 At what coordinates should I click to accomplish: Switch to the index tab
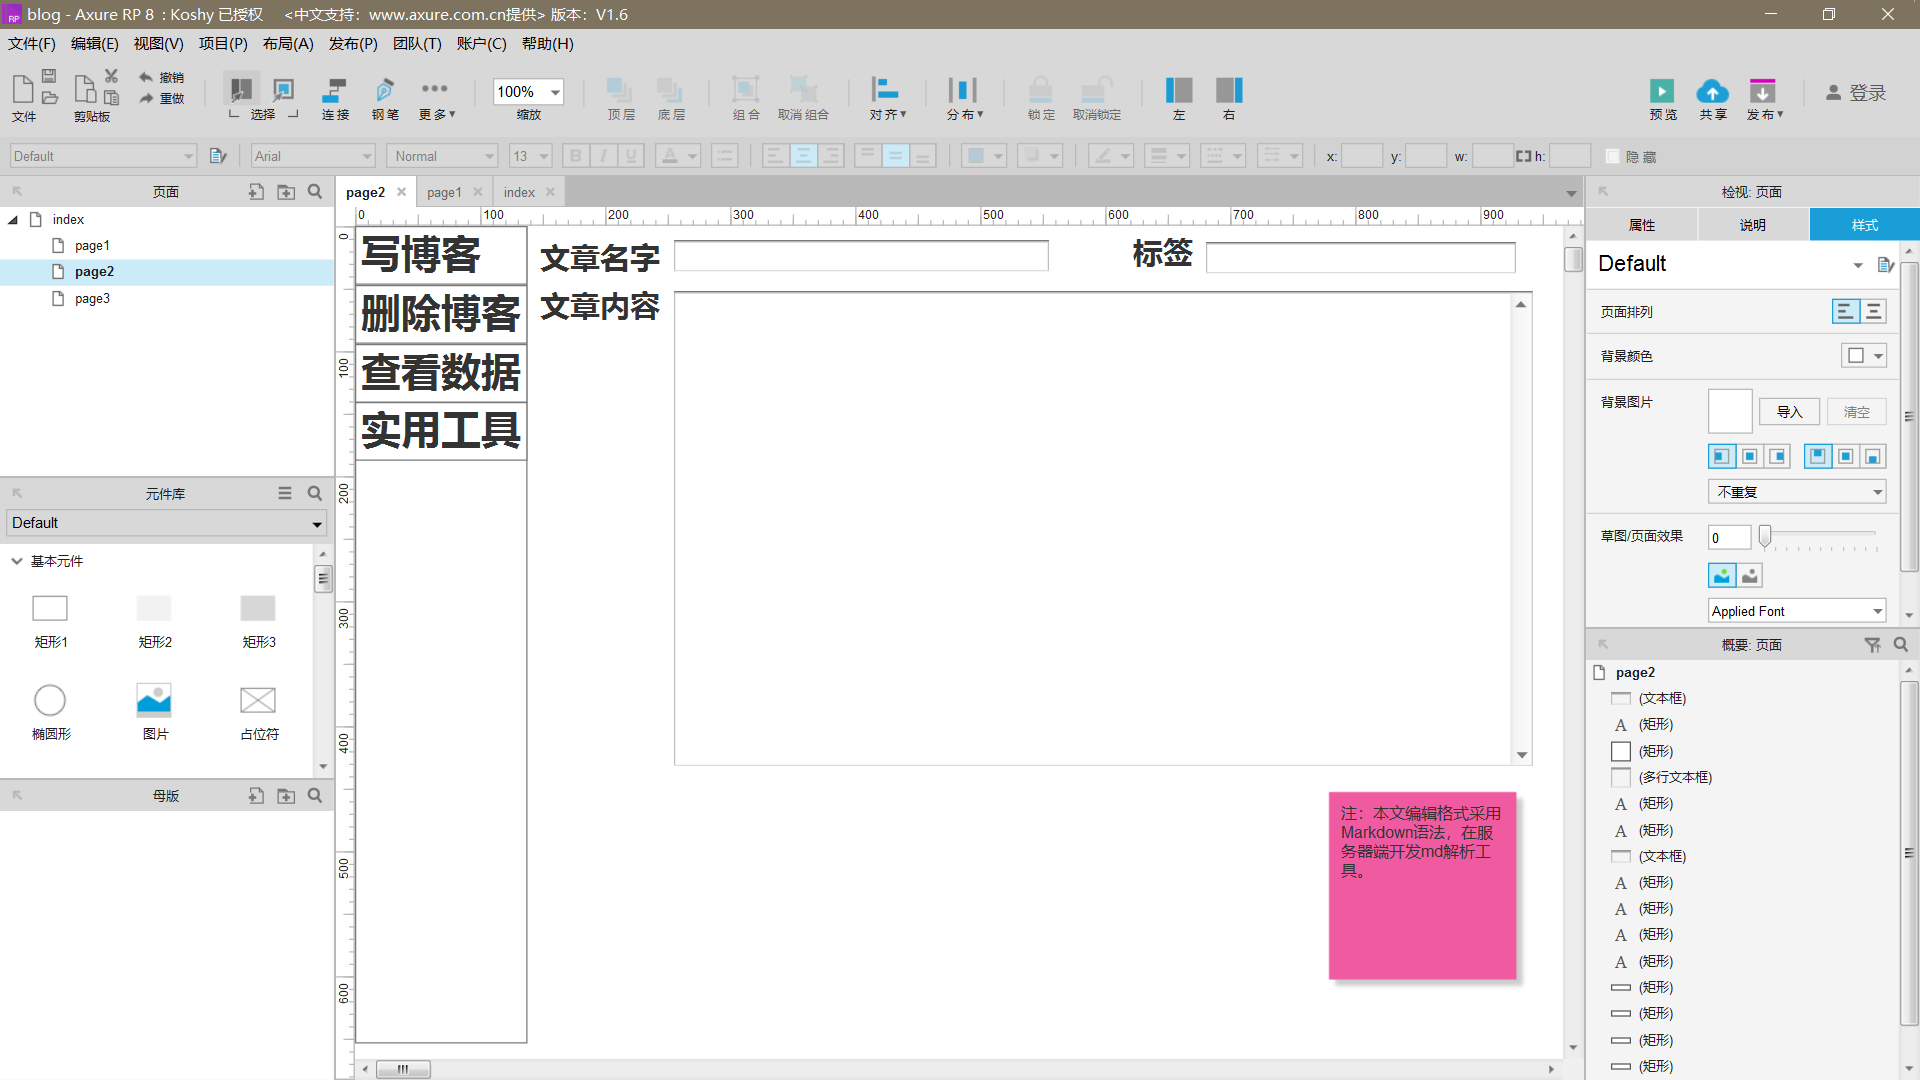pyautogui.click(x=519, y=192)
